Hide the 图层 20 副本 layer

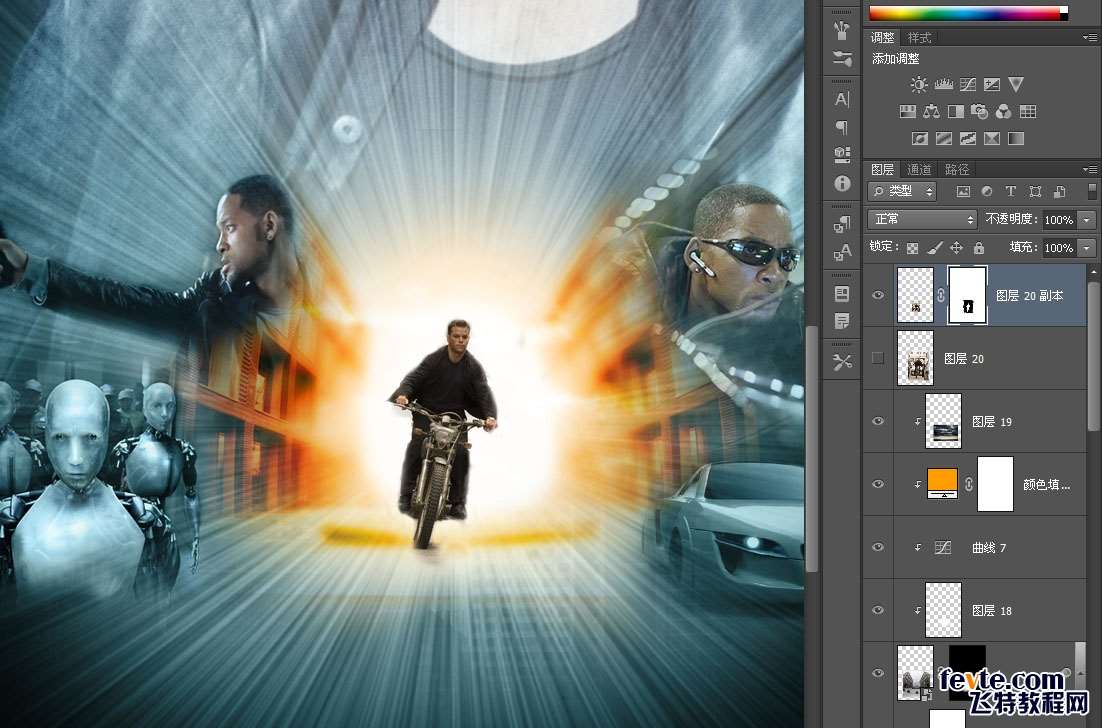pos(878,295)
